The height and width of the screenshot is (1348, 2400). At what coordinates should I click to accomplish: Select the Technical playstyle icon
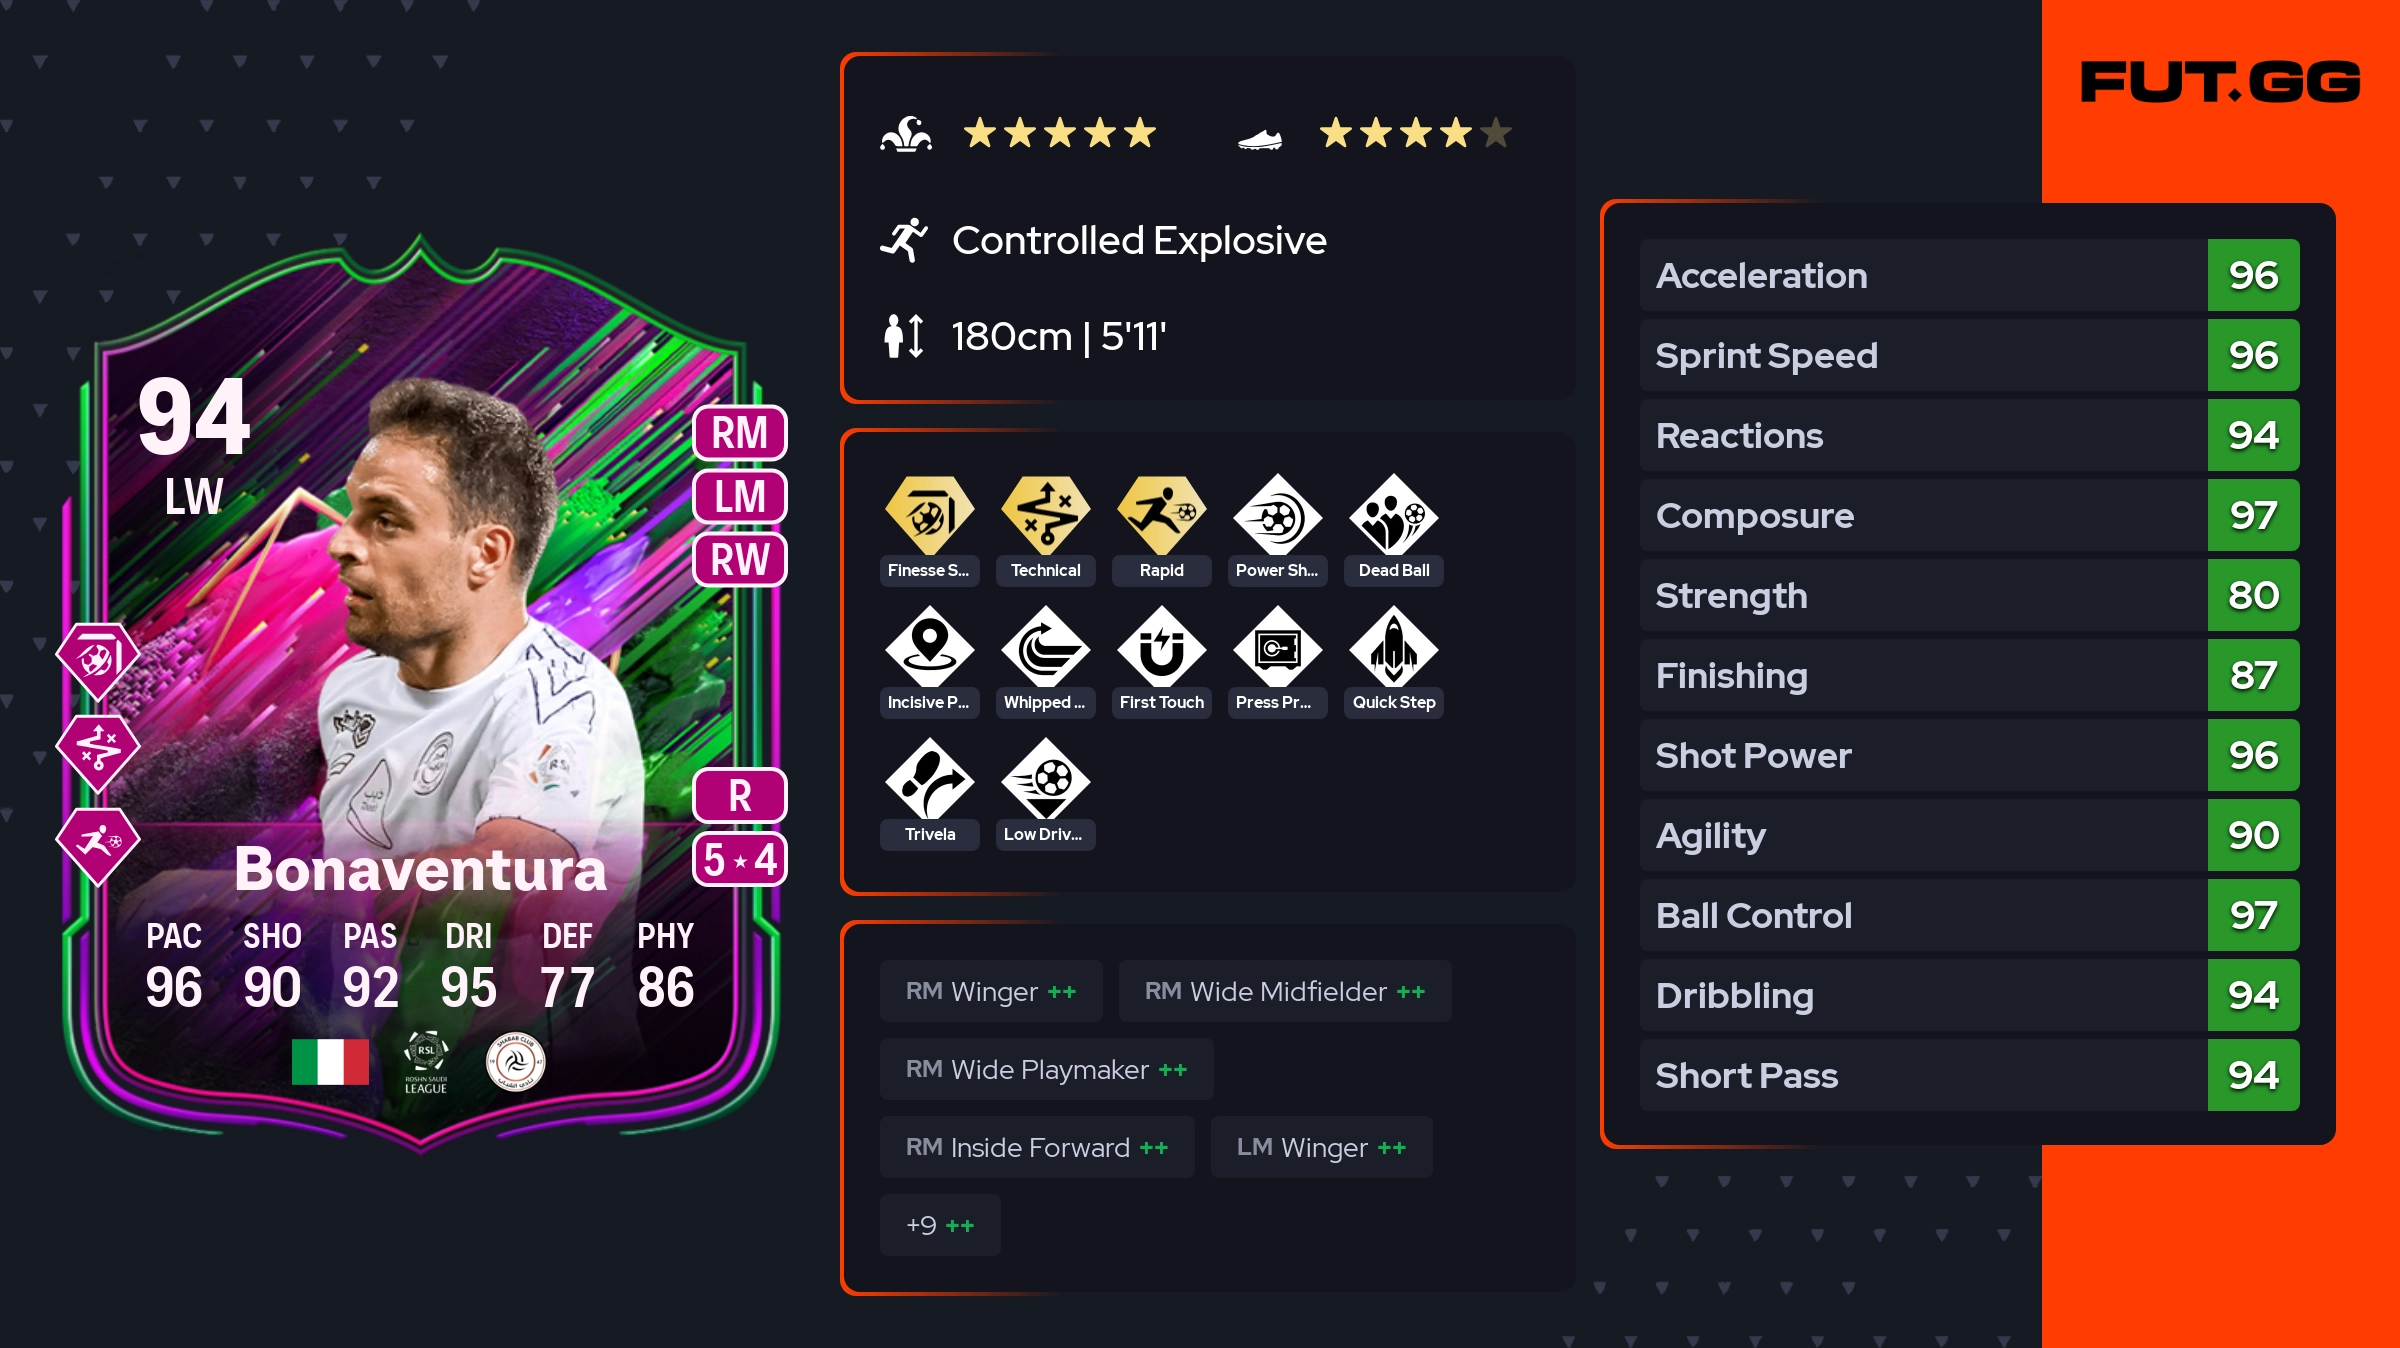click(1046, 516)
